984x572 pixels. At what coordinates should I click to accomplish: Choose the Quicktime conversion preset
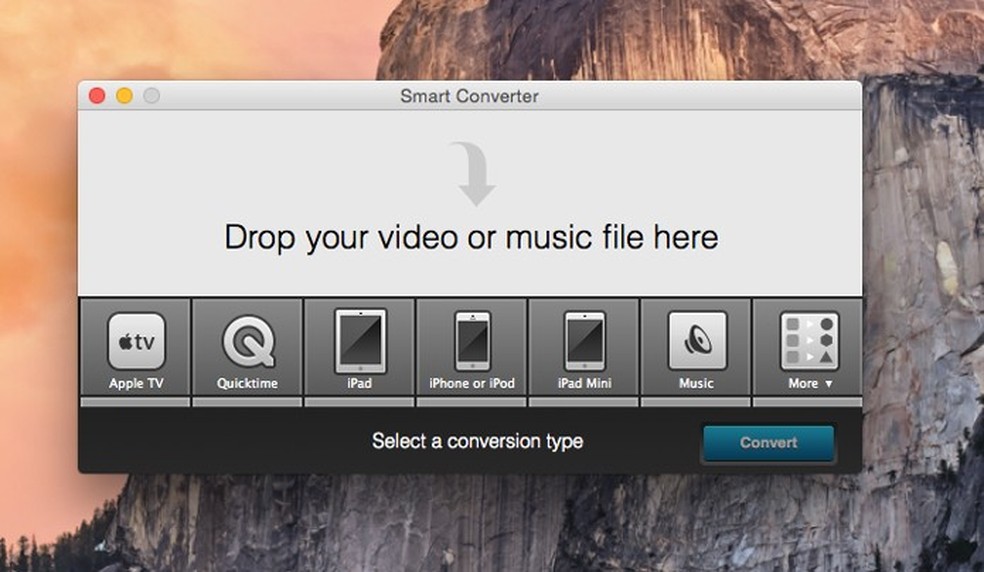(247, 348)
